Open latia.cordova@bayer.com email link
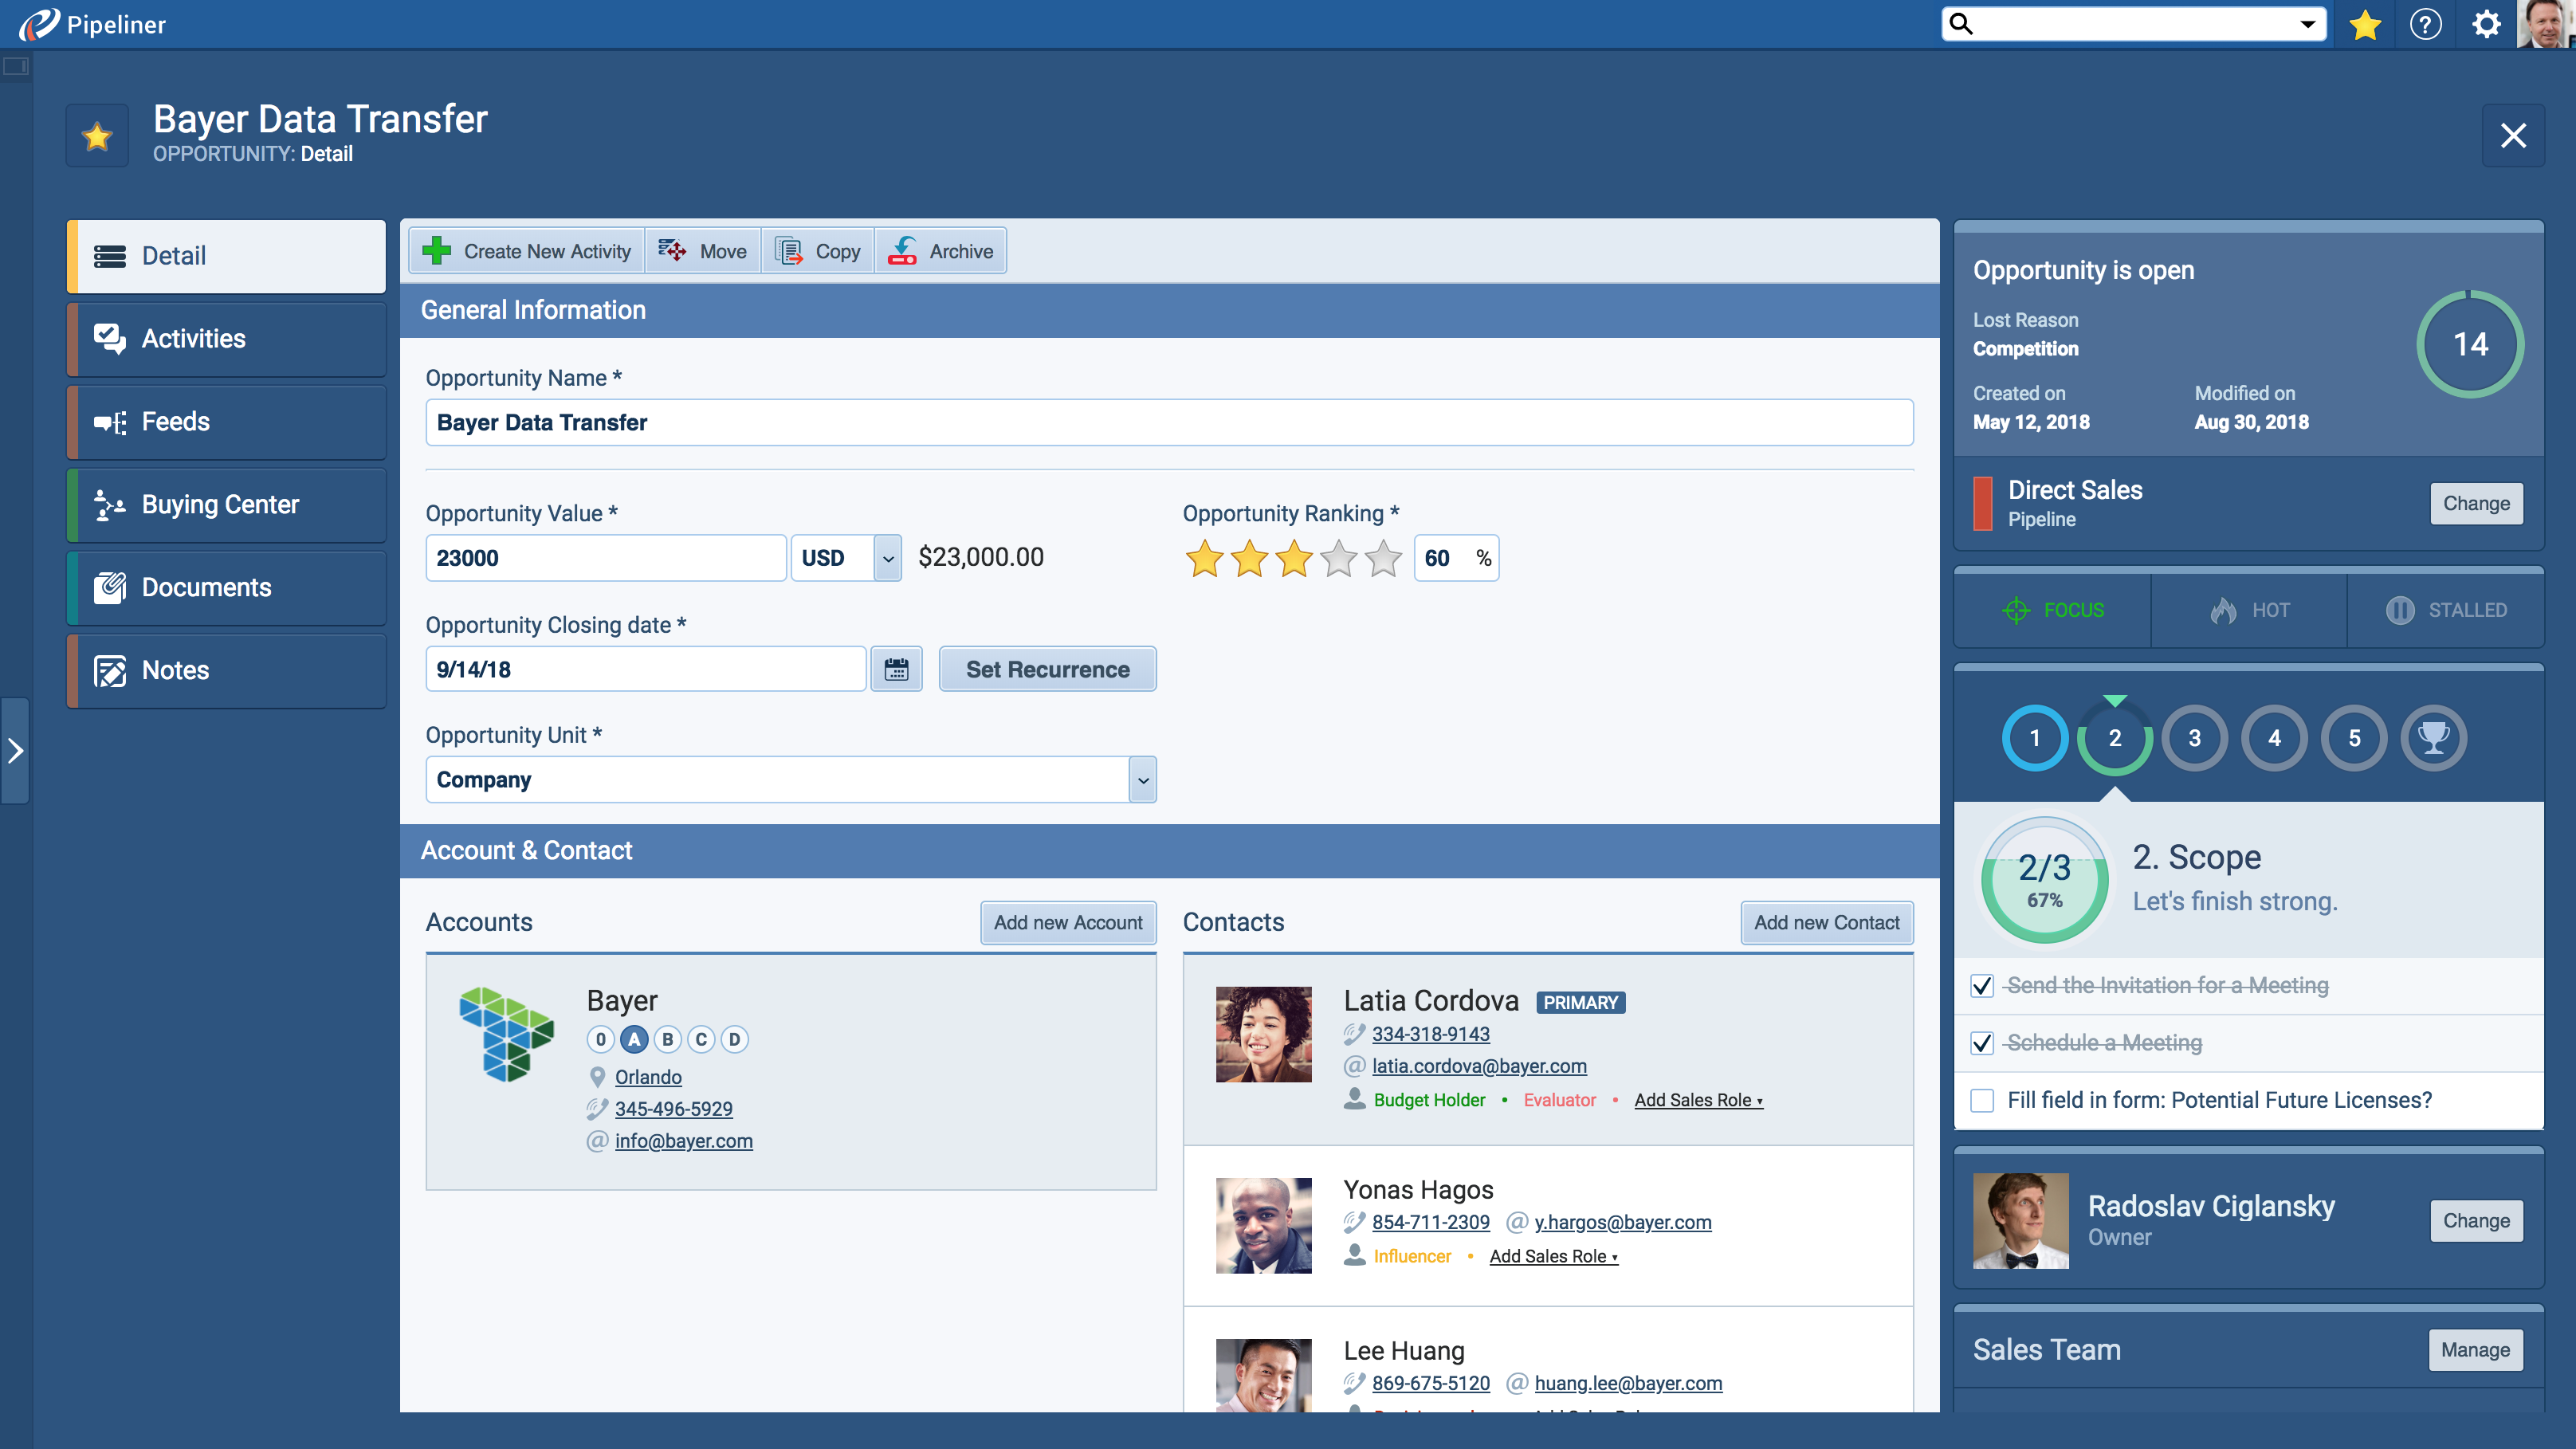 1479,1066
